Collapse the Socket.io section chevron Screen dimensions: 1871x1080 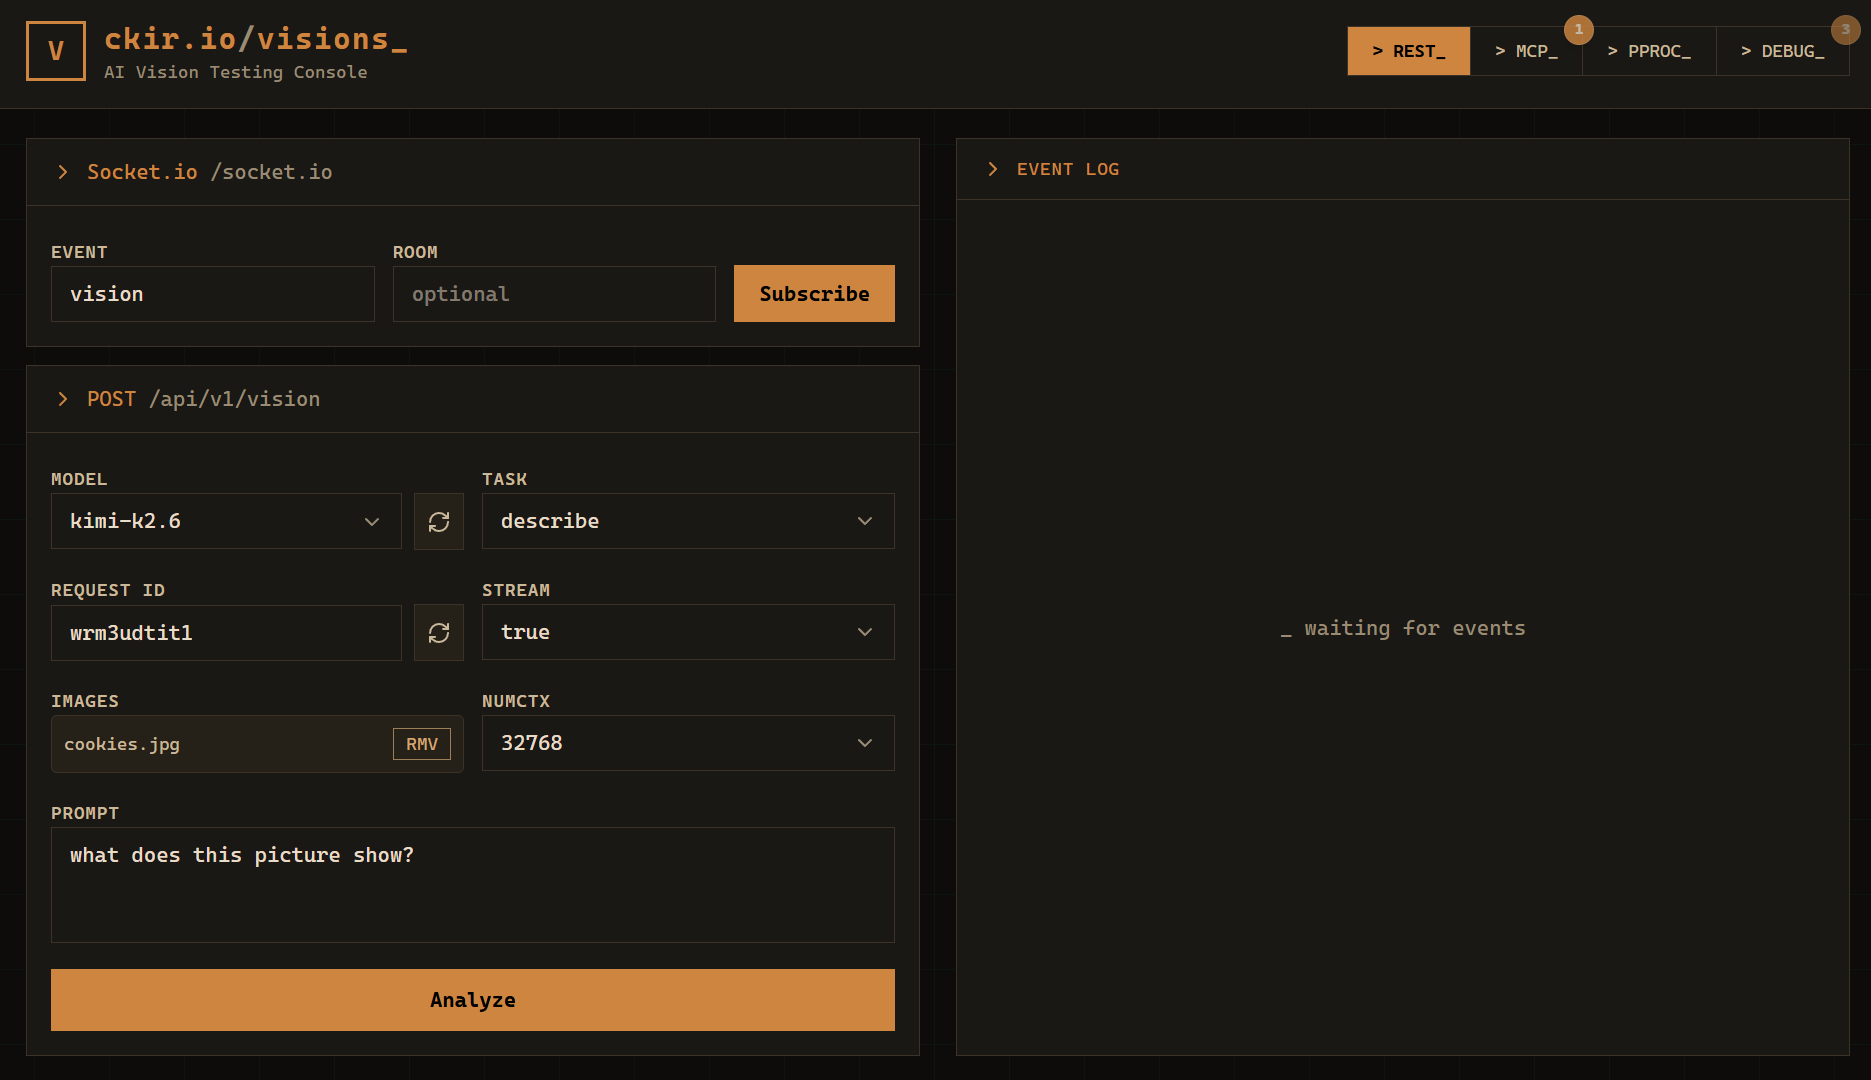[63, 172]
